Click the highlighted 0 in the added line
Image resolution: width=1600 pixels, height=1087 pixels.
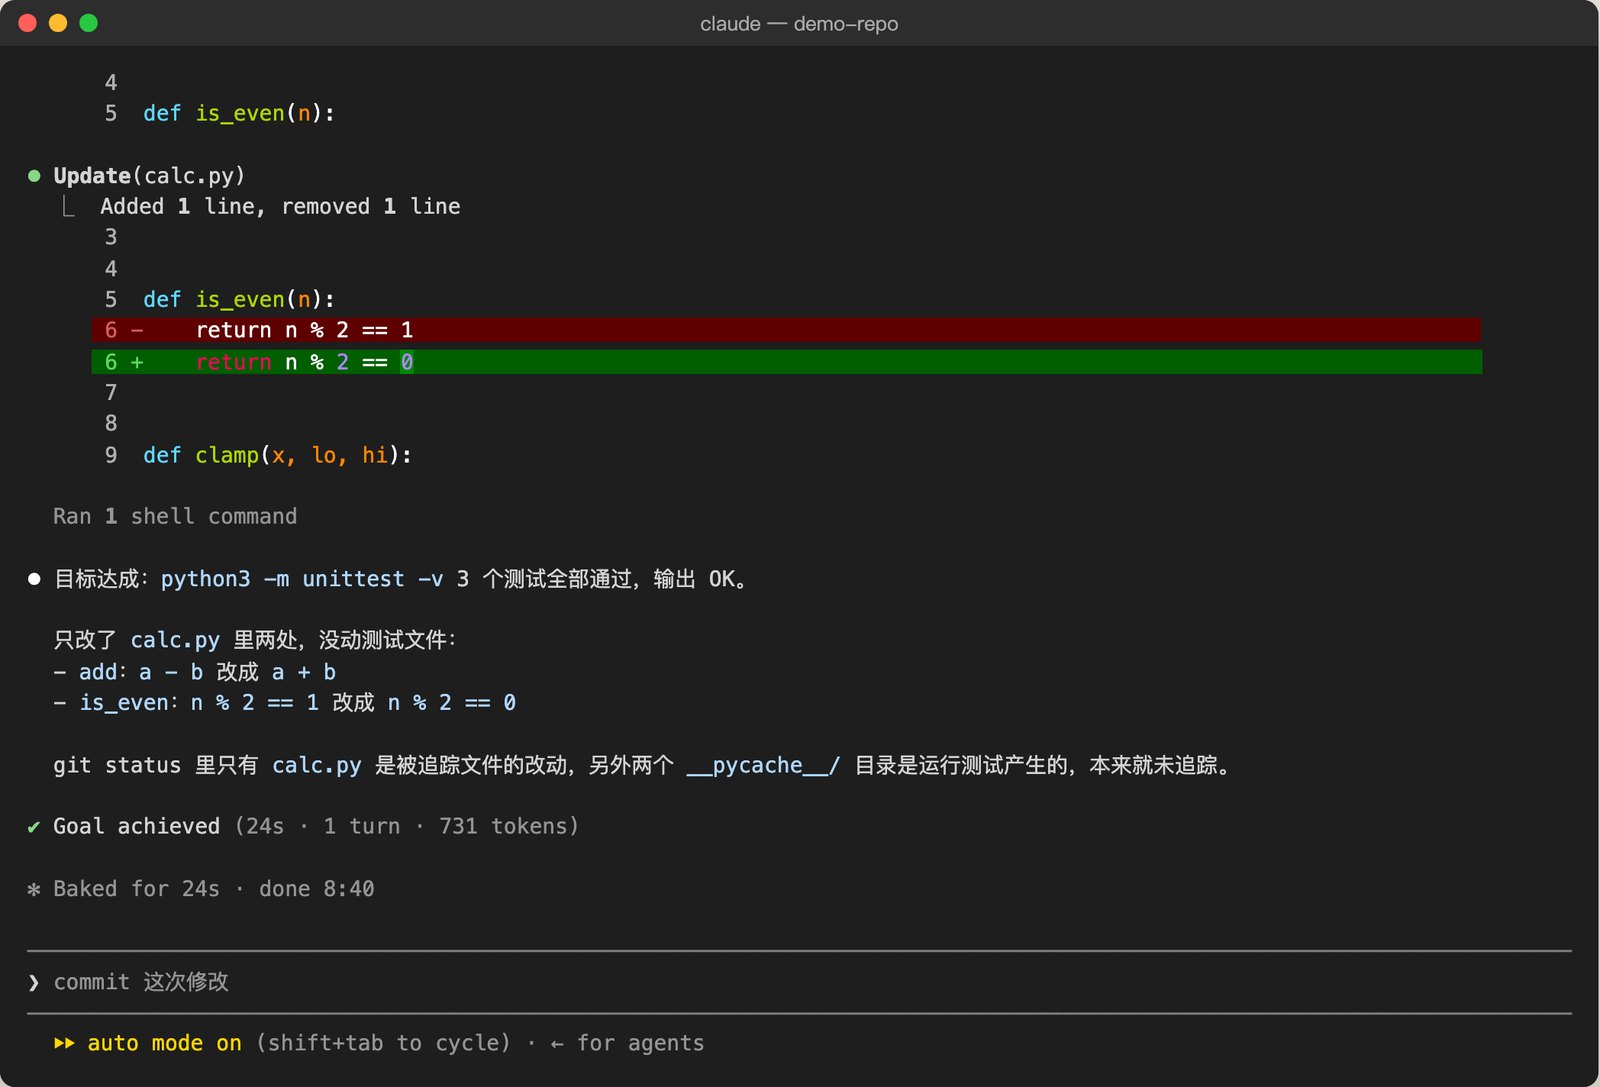pyautogui.click(x=407, y=362)
